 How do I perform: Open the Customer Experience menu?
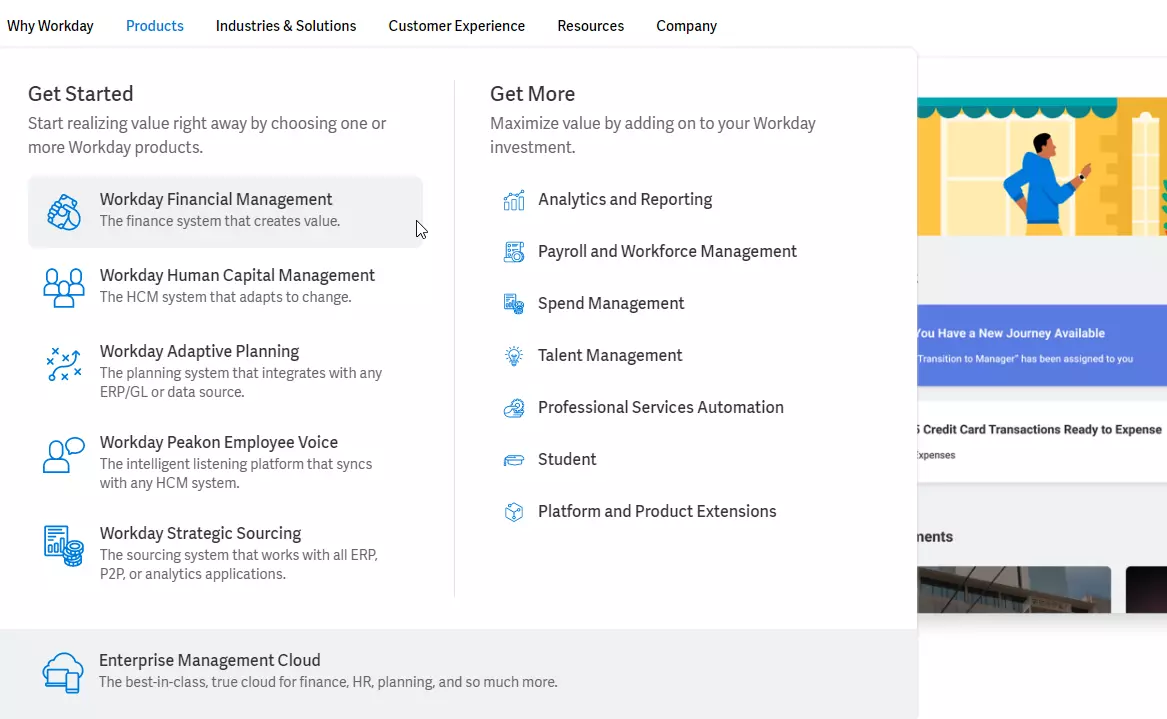[457, 26]
